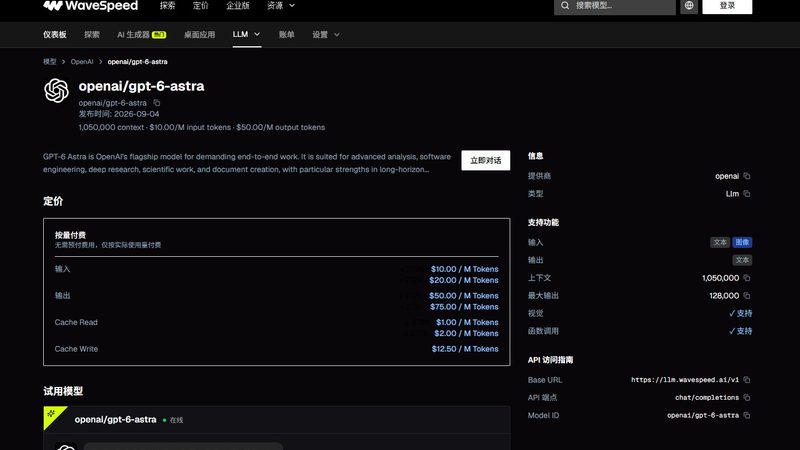Image resolution: width=800 pixels, height=450 pixels.
Task: Click the $75.00 / M Tokens price
Action: 464,307
